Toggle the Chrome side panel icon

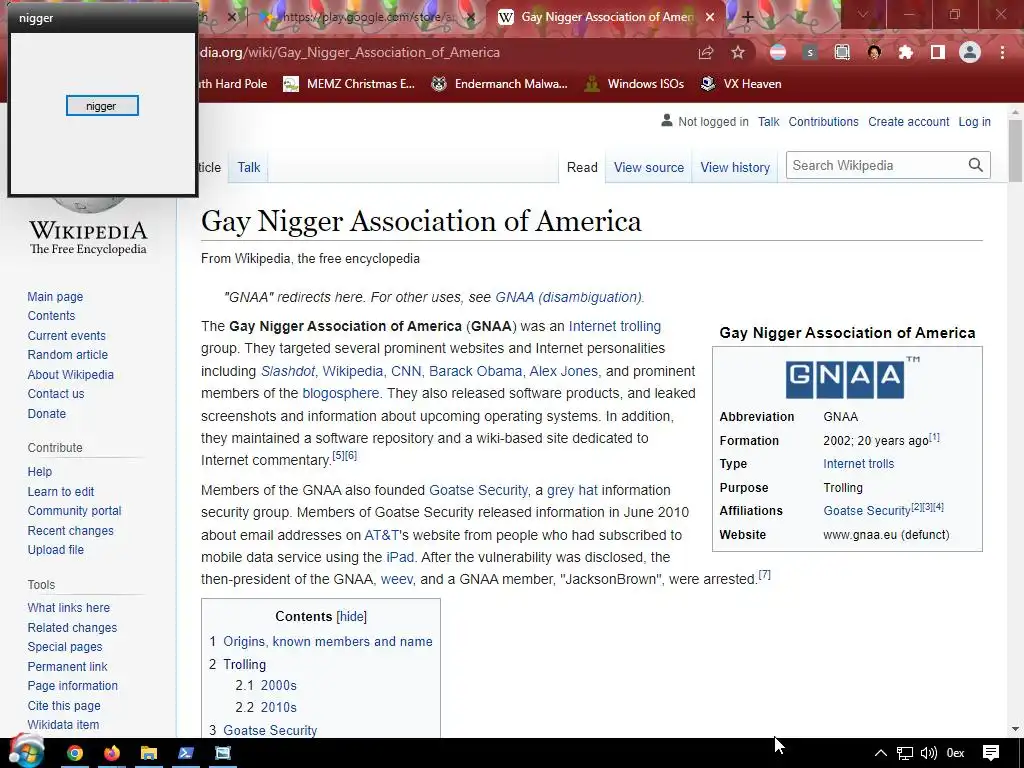(x=938, y=53)
